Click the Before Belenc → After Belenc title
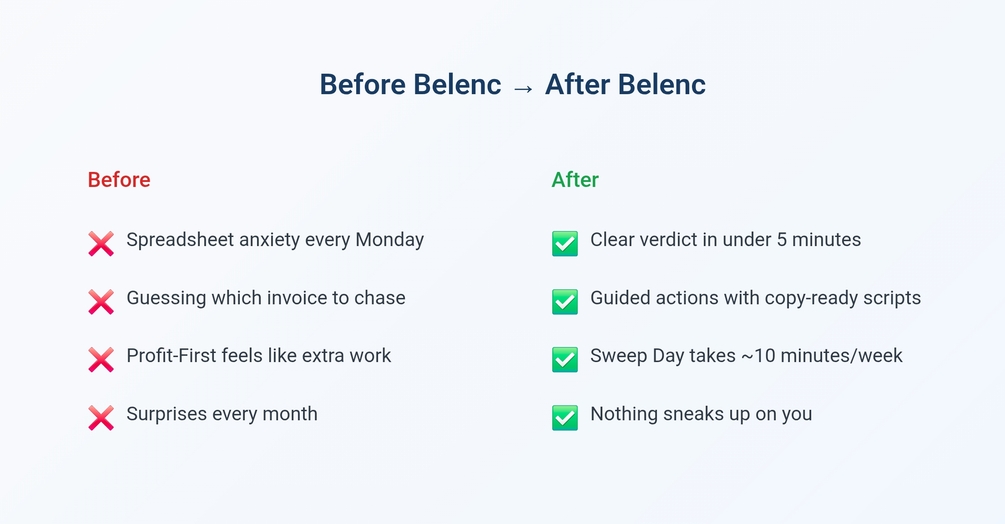 pos(512,85)
